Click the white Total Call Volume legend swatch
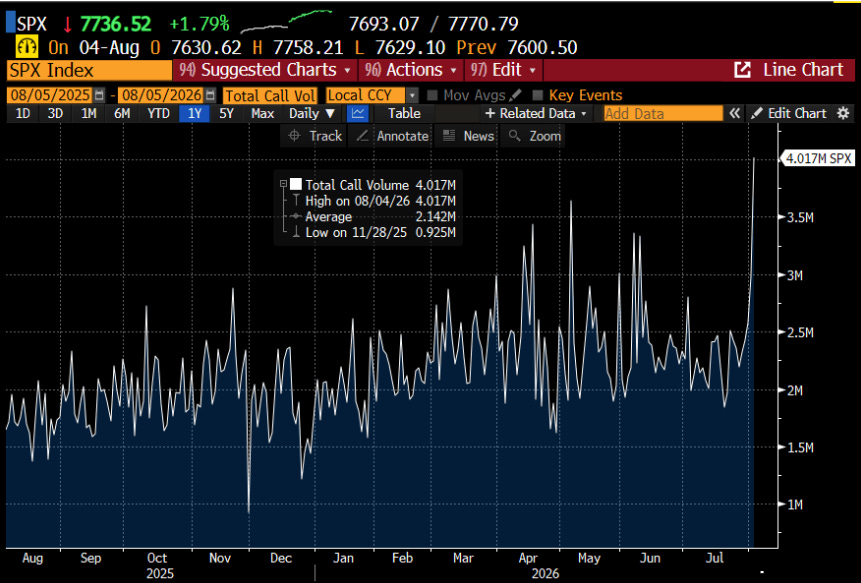 point(296,184)
